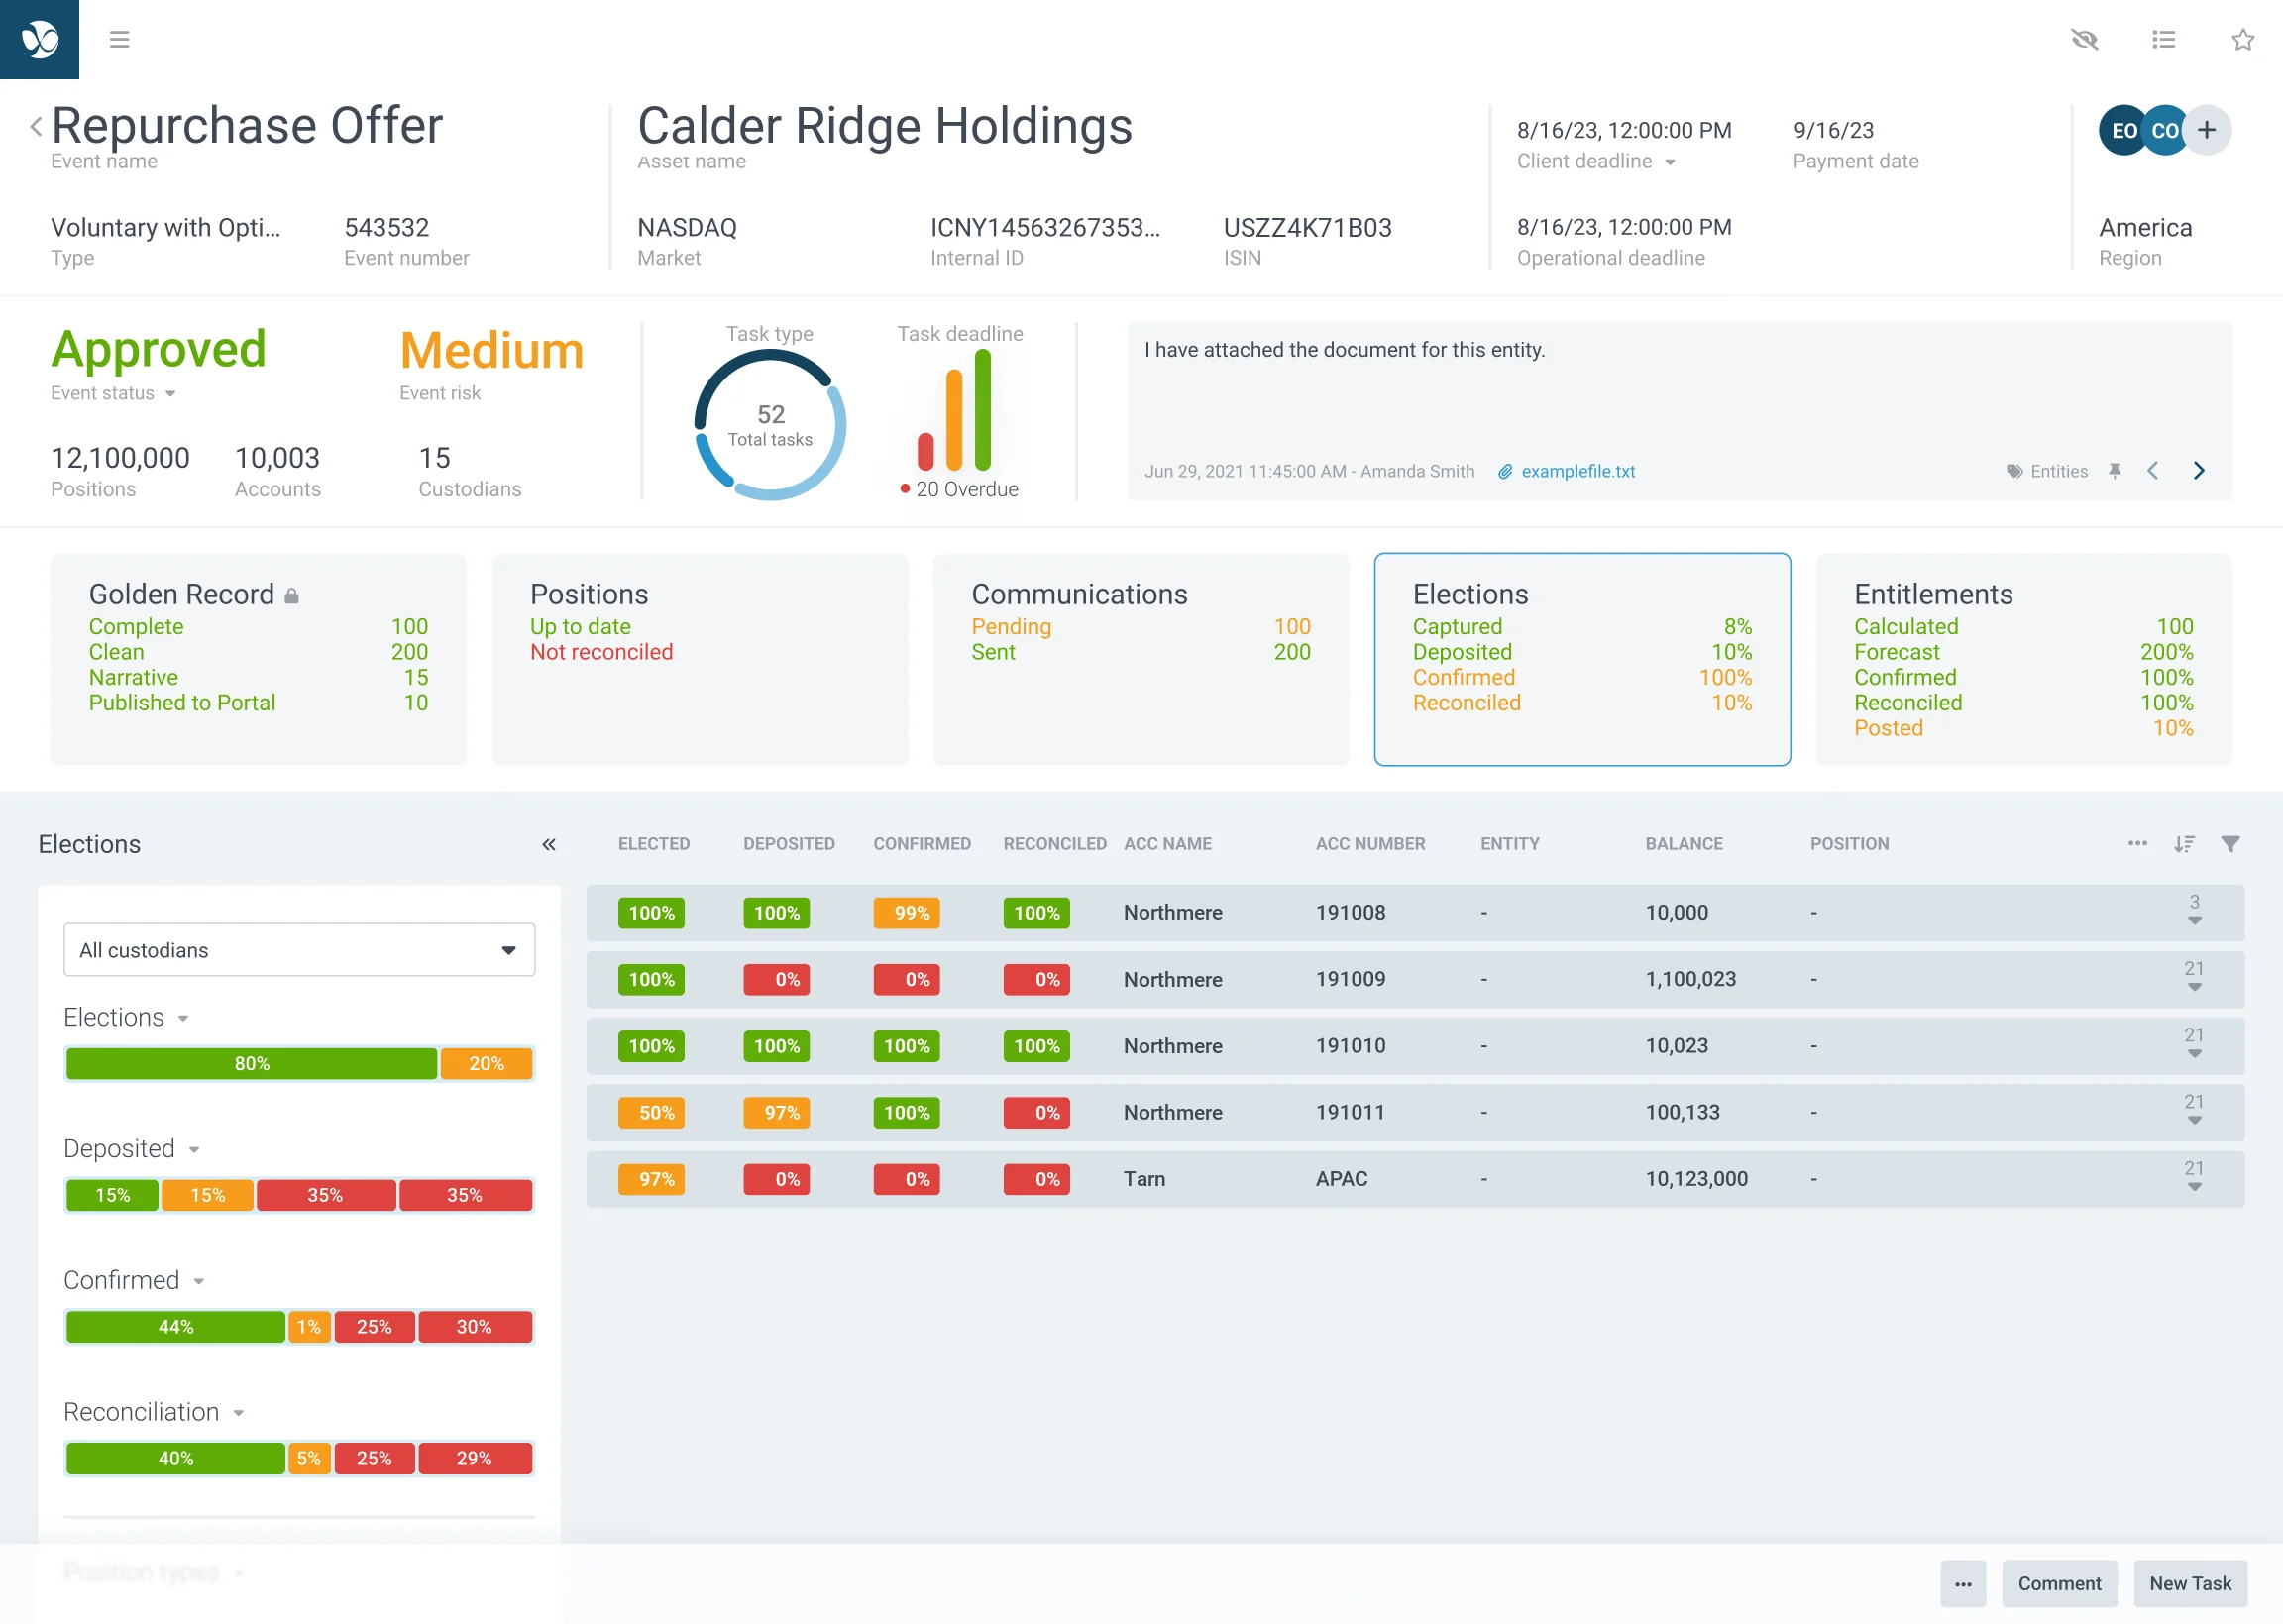Click the Entities tag on the comment
This screenshot has width=2283, height=1624.
click(x=2047, y=471)
